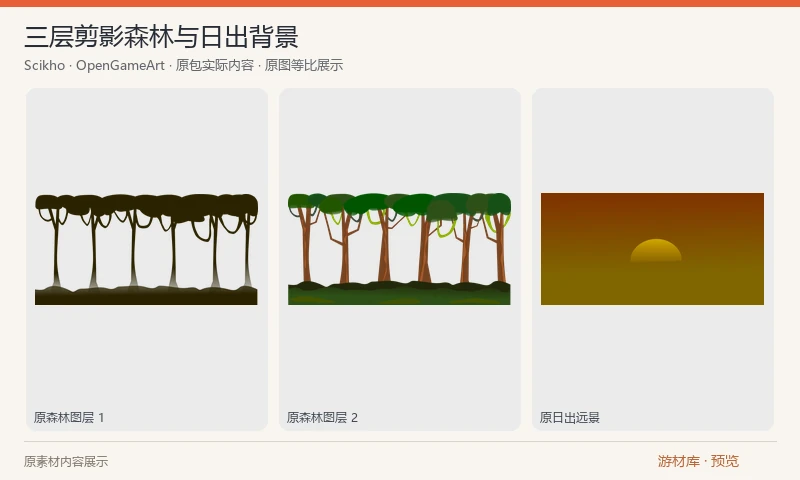
Task: Click the 游材库 · 预览 label
Action: [x=698, y=461]
